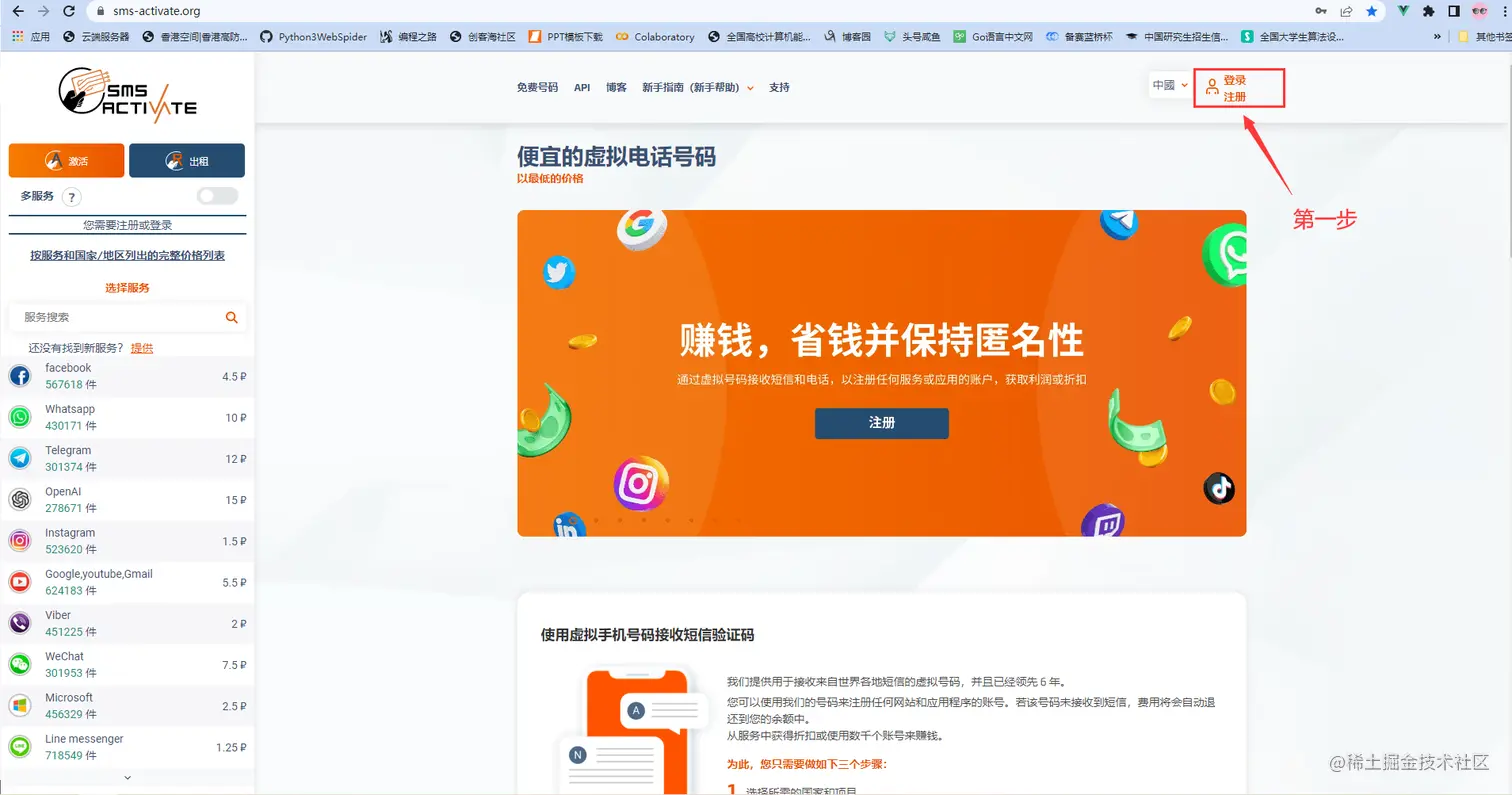The image size is (1512, 795).
Task: Open the 中國 country dropdown
Action: click(x=1168, y=85)
